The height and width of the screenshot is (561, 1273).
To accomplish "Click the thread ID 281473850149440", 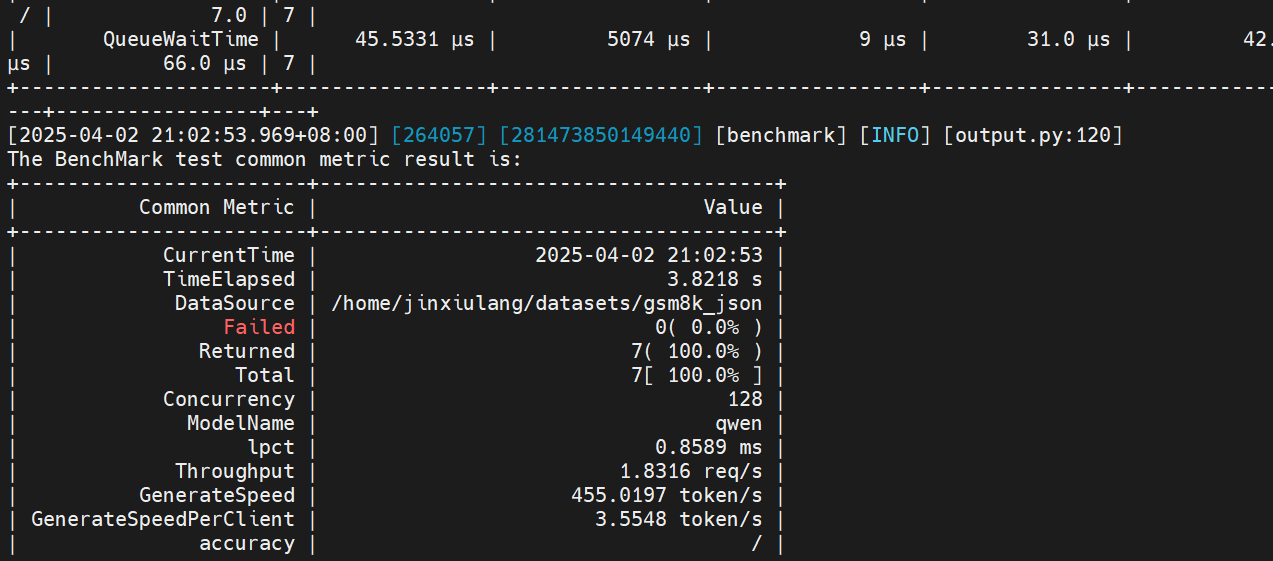I will point(601,135).
